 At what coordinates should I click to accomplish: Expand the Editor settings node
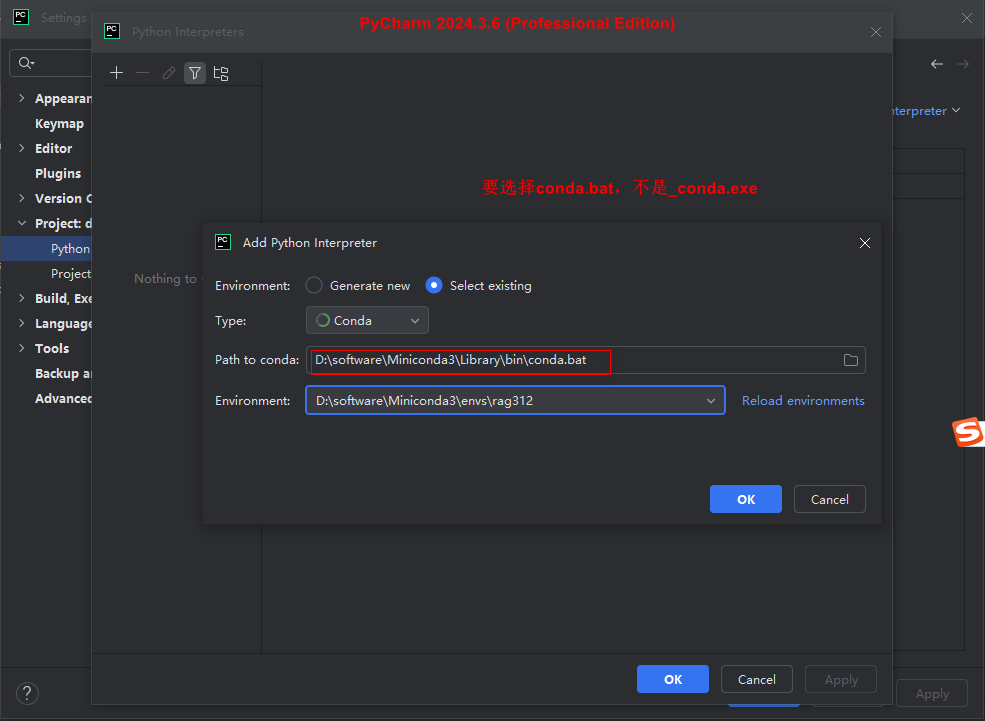(x=22, y=148)
